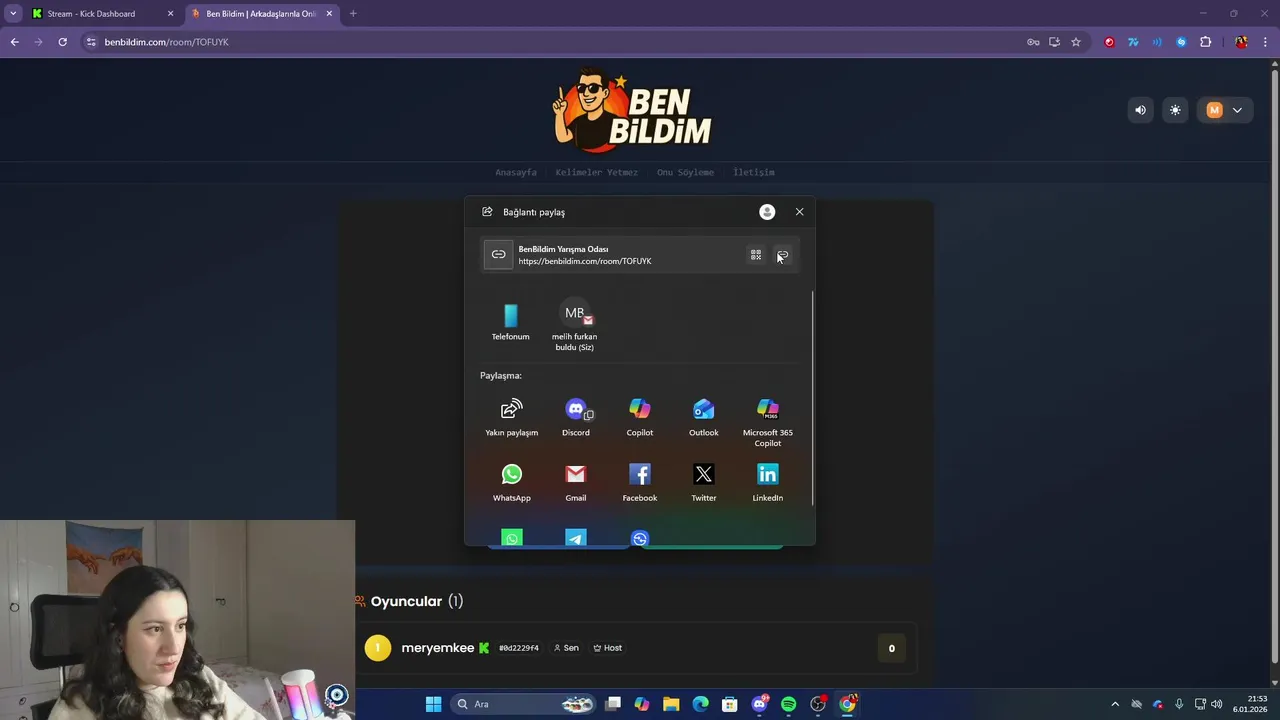Share the link on LinkedIn
The height and width of the screenshot is (720, 1280).
[768, 483]
